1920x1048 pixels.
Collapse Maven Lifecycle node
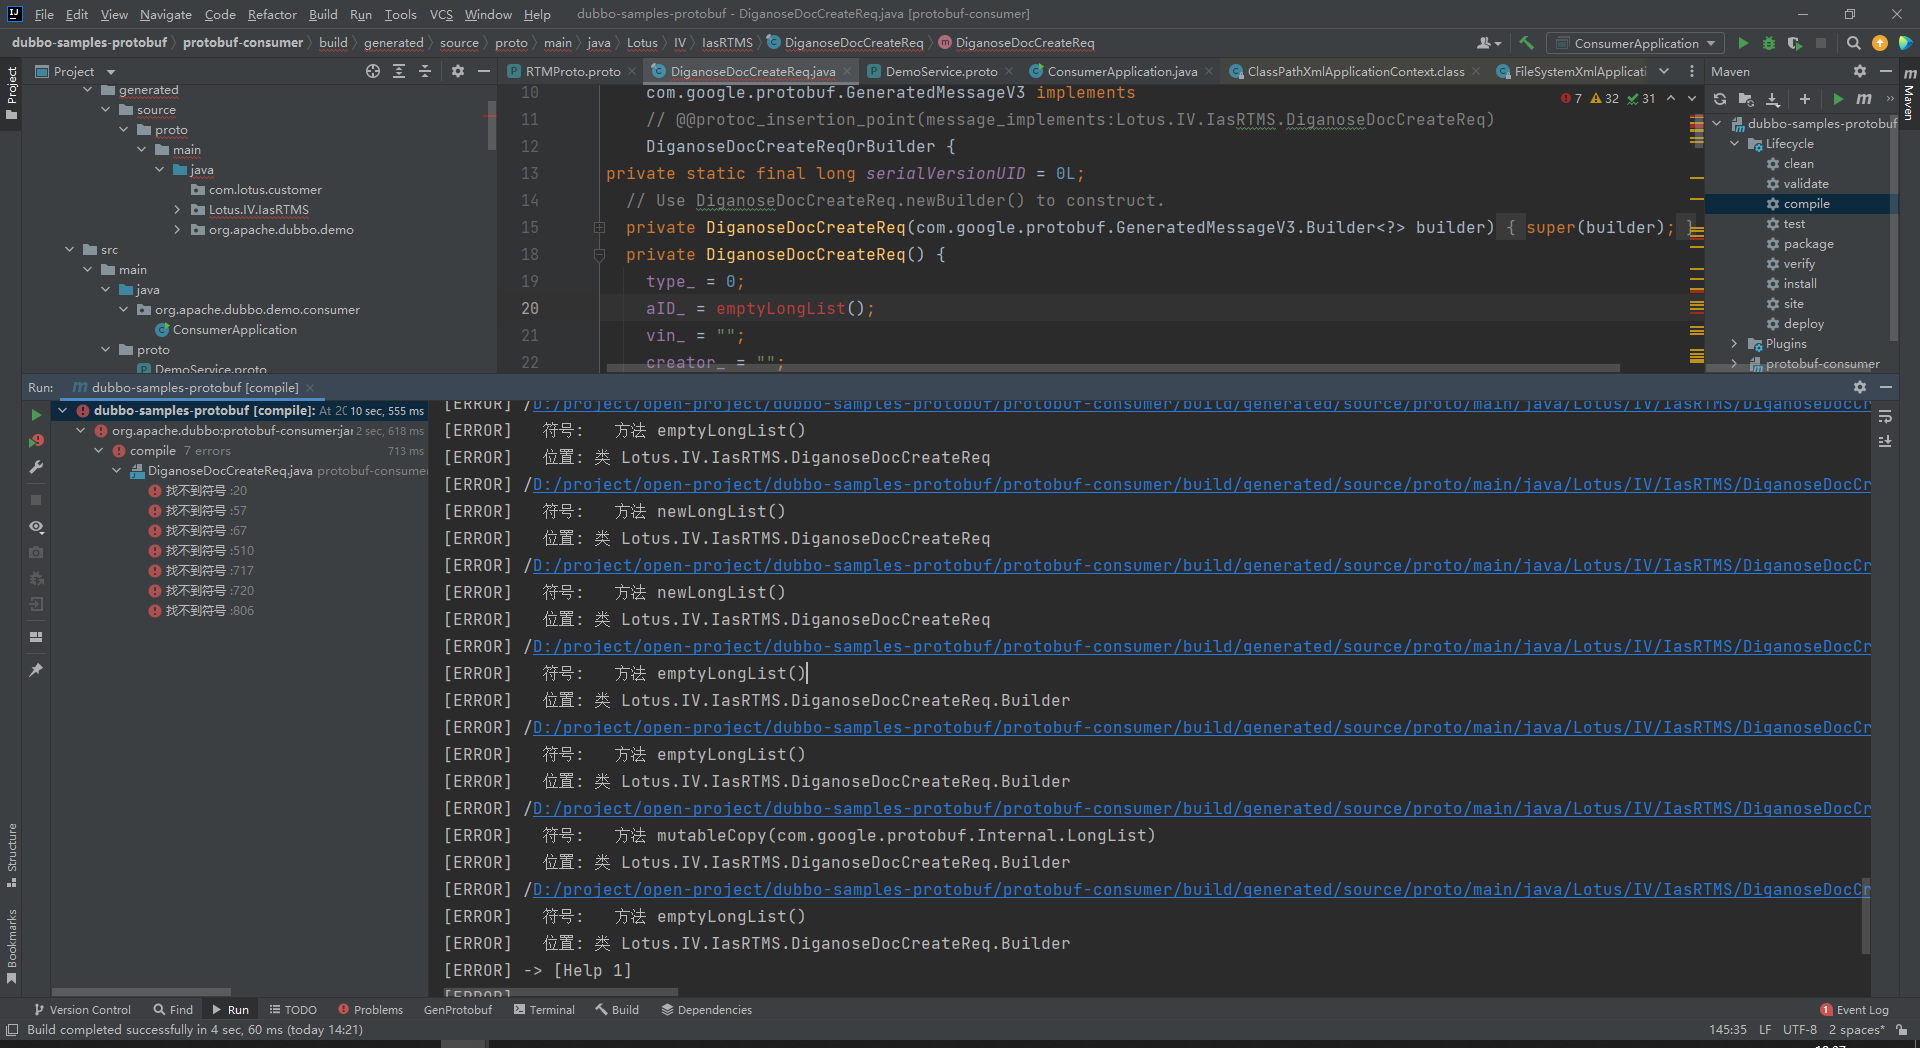[1735, 144]
